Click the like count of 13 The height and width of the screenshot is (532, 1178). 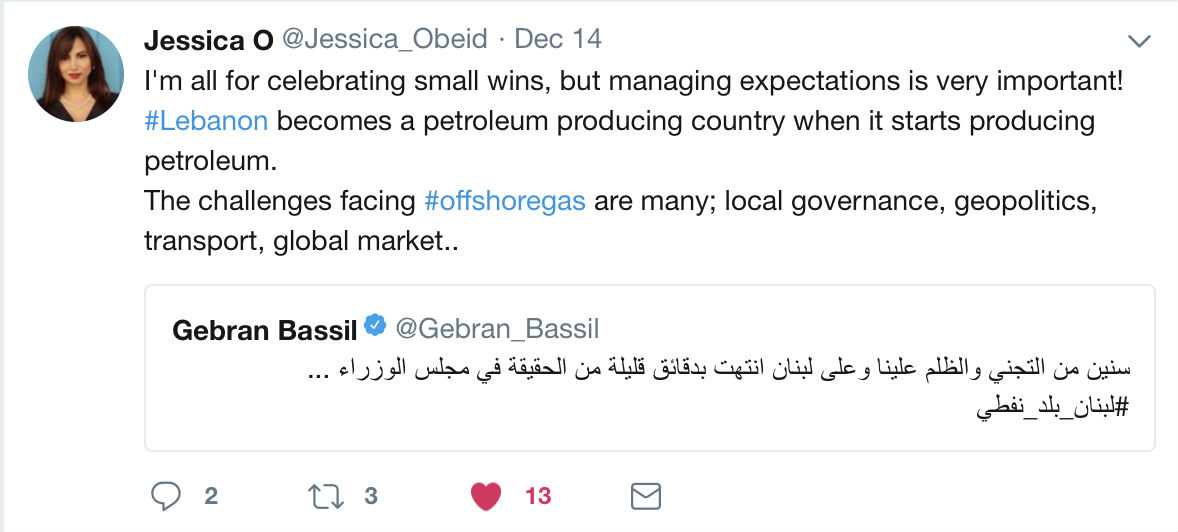538,495
